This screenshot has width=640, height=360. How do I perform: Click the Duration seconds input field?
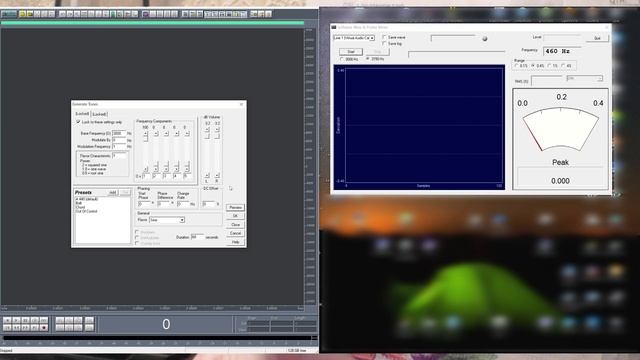tap(198, 237)
